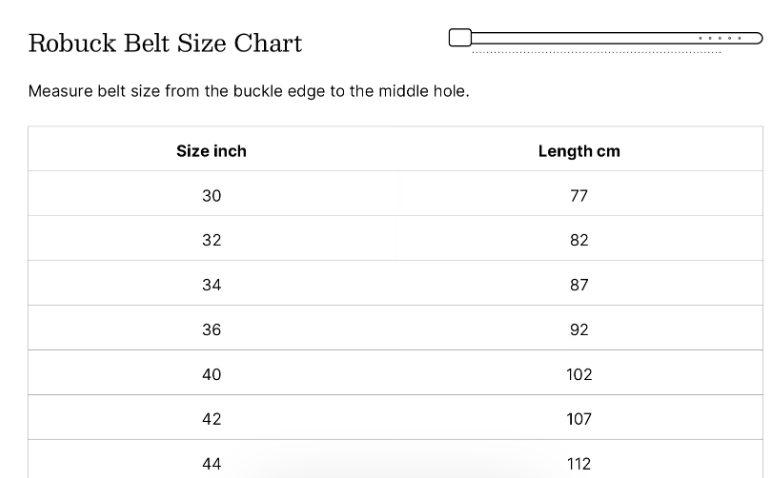Click the Robuck Belt Size Chart heading

(165, 43)
